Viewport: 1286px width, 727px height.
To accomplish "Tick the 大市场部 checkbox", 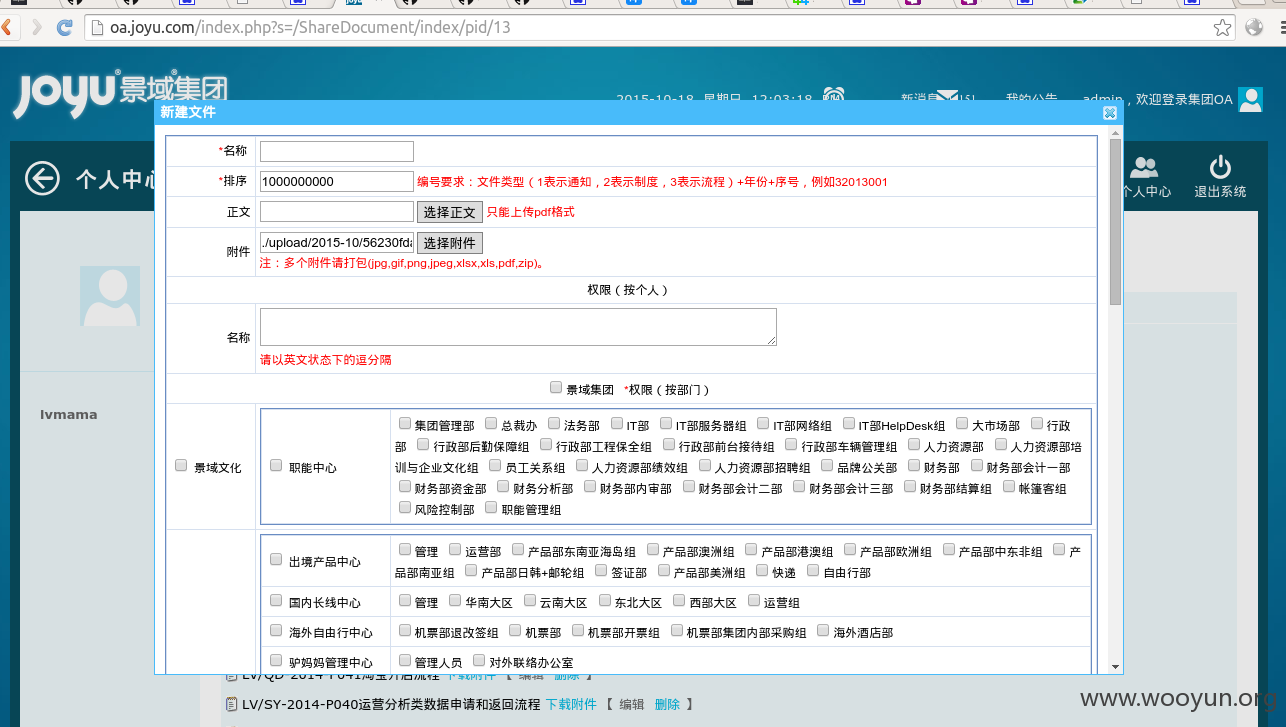I will tap(962, 423).
